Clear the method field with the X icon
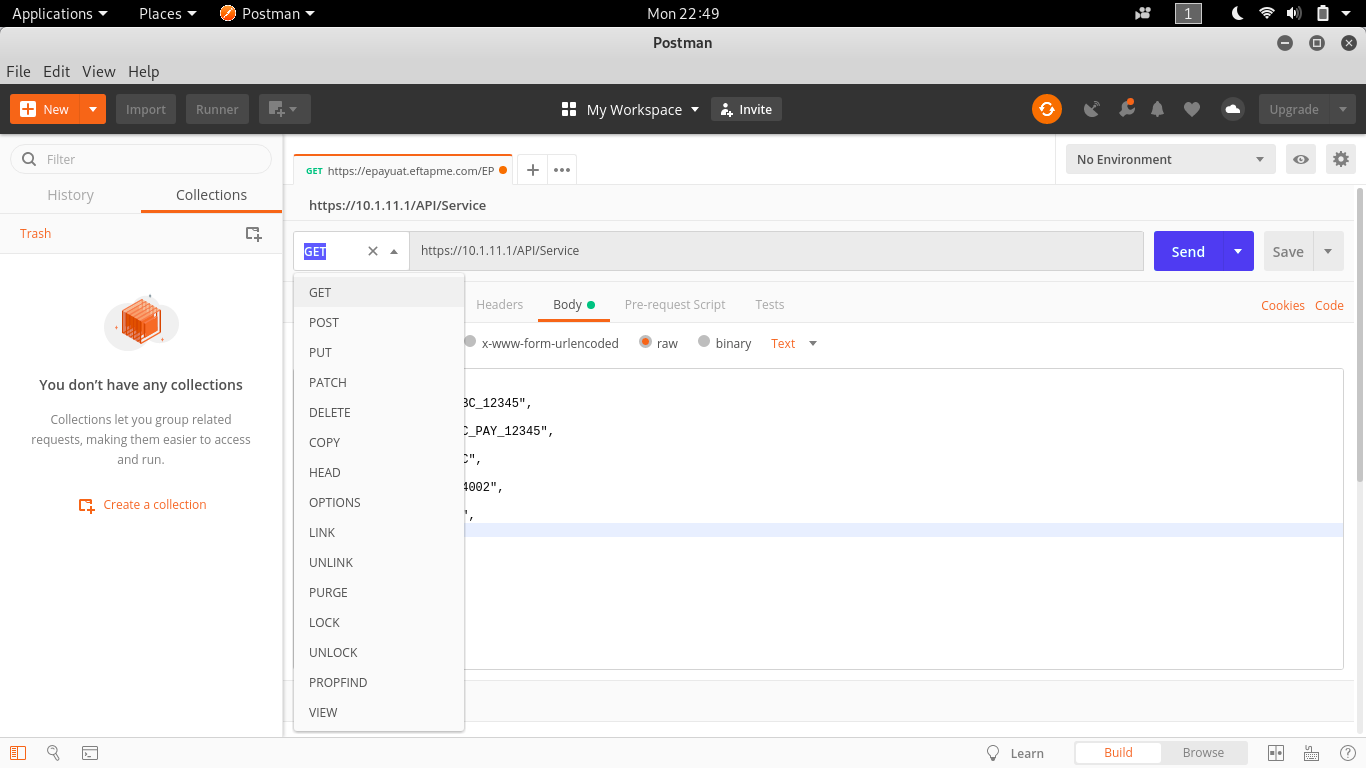The height and width of the screenshot is (768, 1366). (x=373, y=251)
